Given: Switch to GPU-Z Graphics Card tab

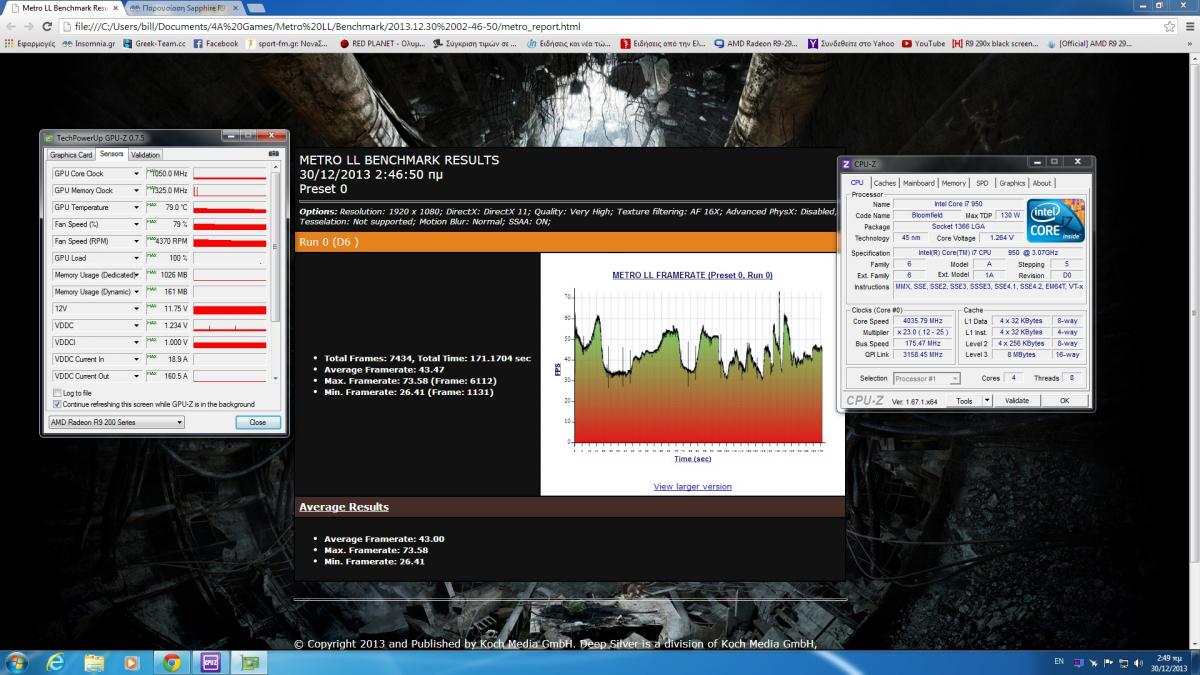Looking at the screenshot, I should [x=71, y=155].
